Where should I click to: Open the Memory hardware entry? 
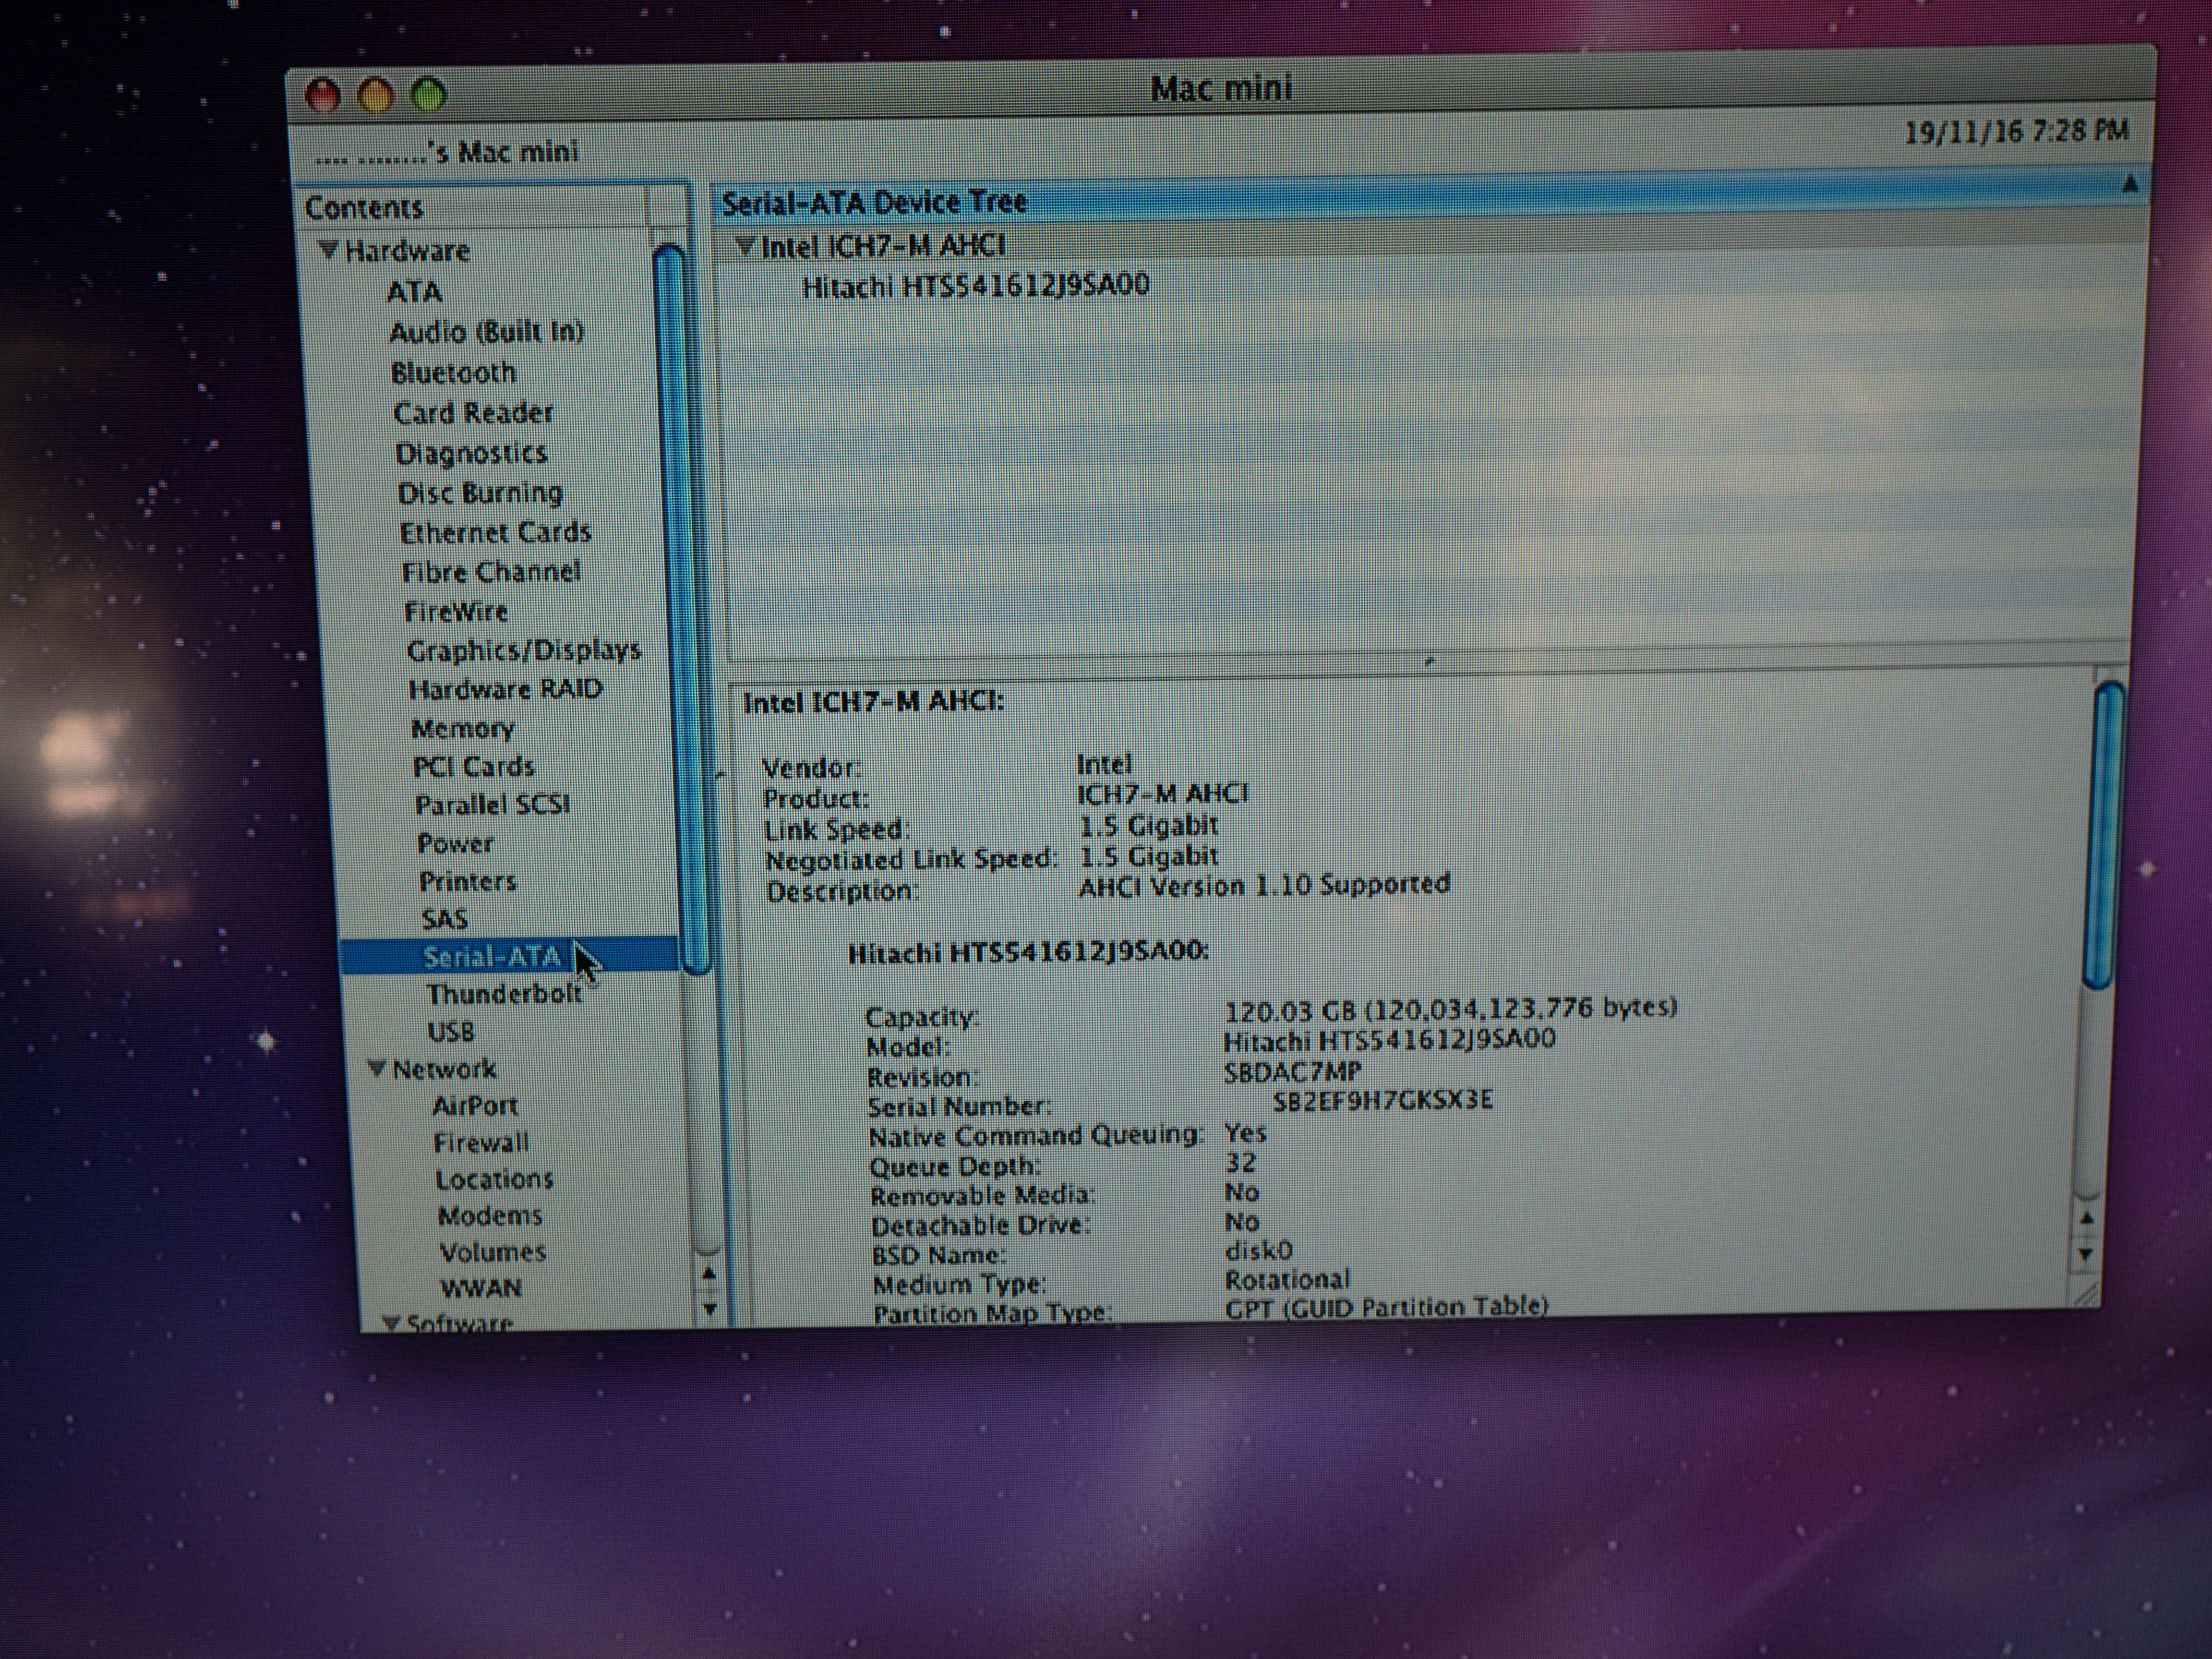pos(462,729)
